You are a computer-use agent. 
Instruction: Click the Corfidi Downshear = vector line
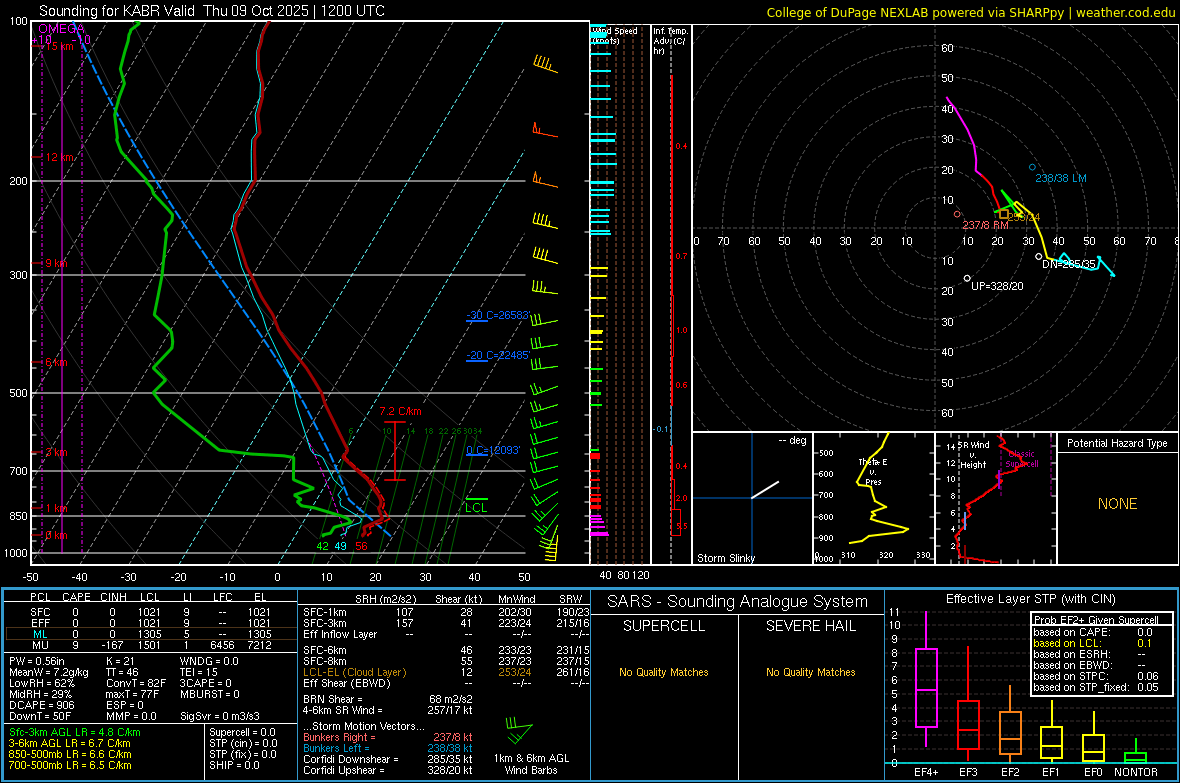point(388,760)
